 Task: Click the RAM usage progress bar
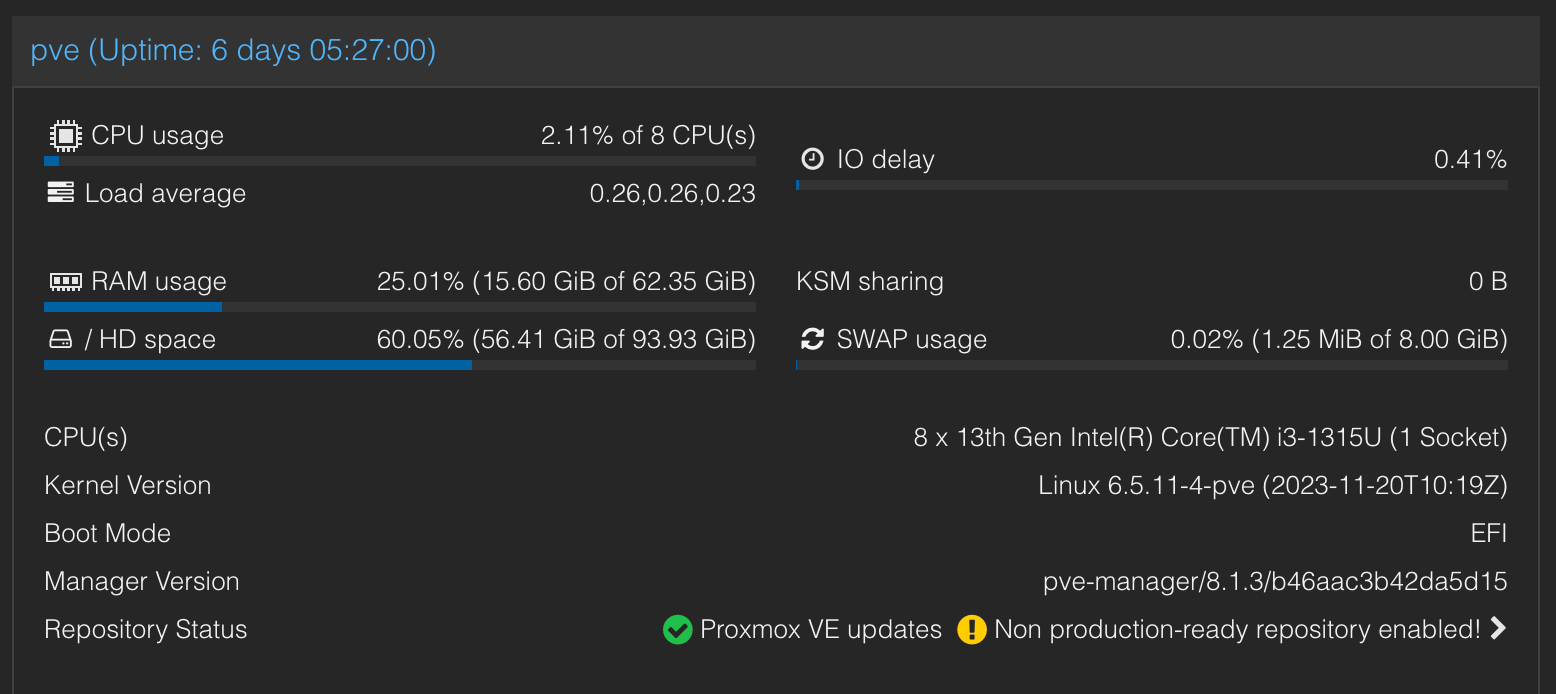tap(400, 307)
